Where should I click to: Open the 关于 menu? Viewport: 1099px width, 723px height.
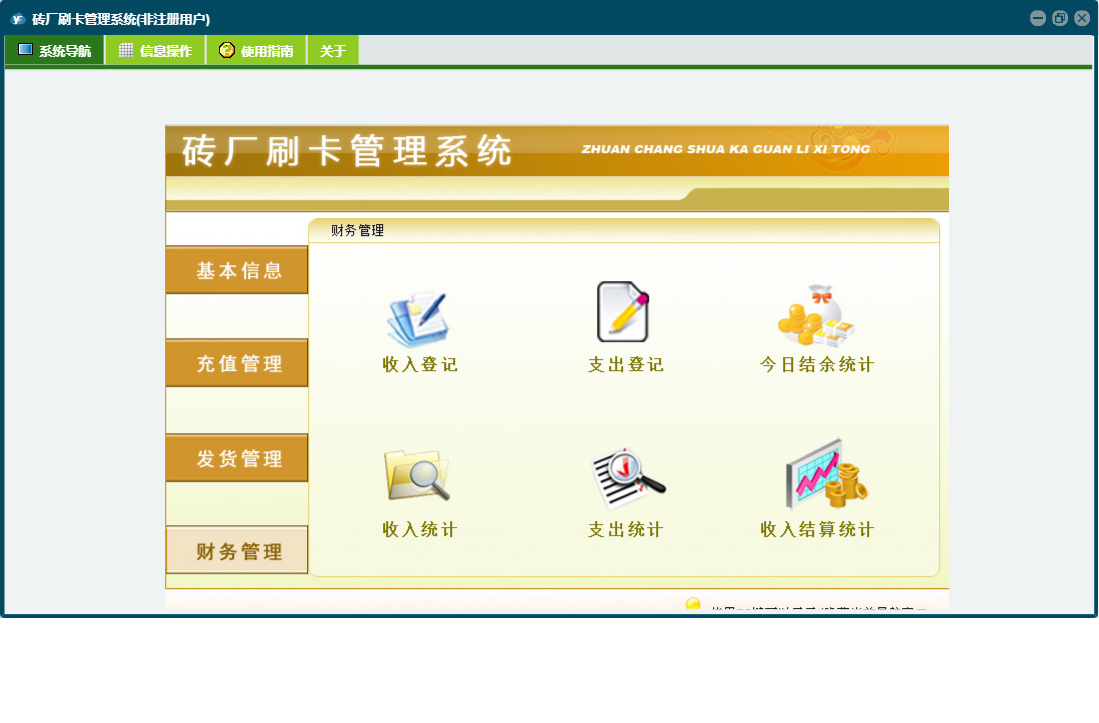(x=333, y=50)
